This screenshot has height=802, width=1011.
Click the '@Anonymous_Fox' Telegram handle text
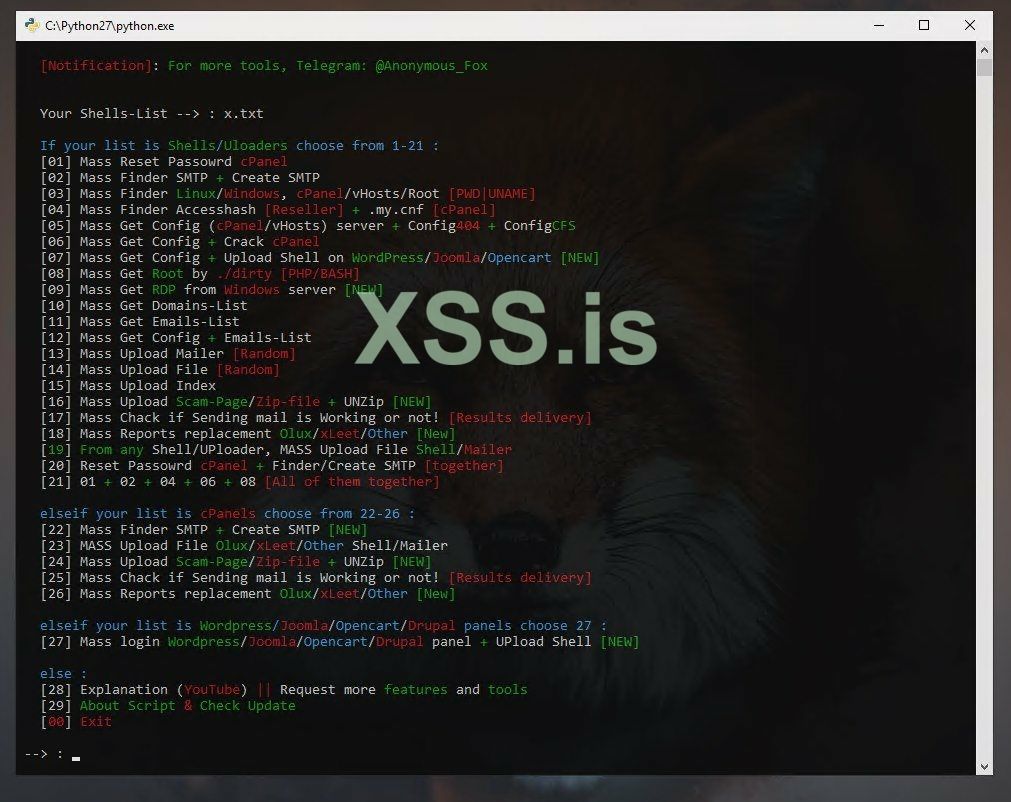(431, 66)
